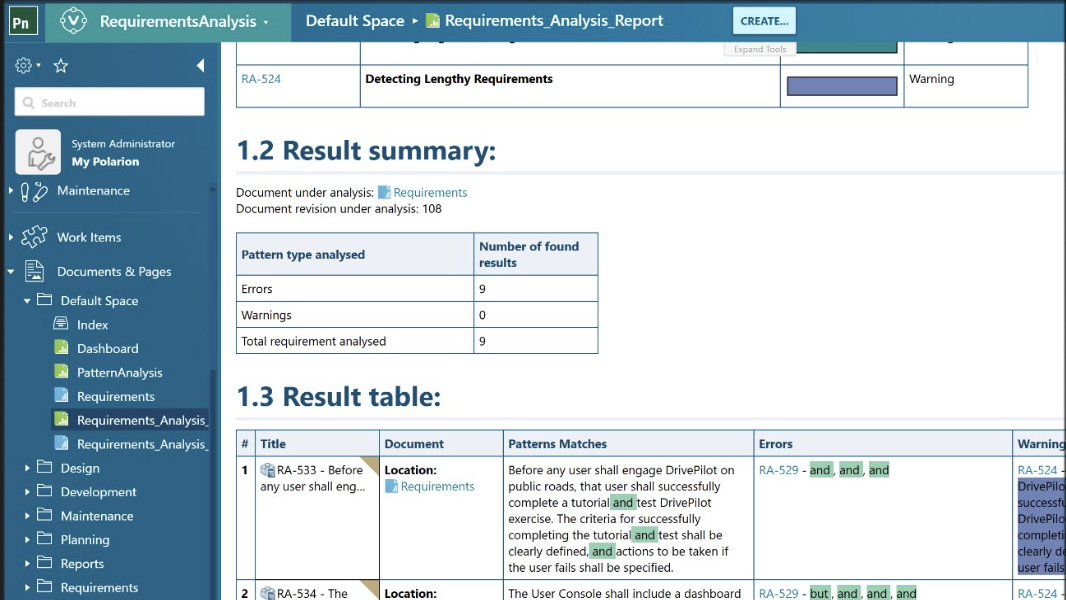
Task: Open the Requirements link under Document under analysis
Action: [x=430, y=192]
